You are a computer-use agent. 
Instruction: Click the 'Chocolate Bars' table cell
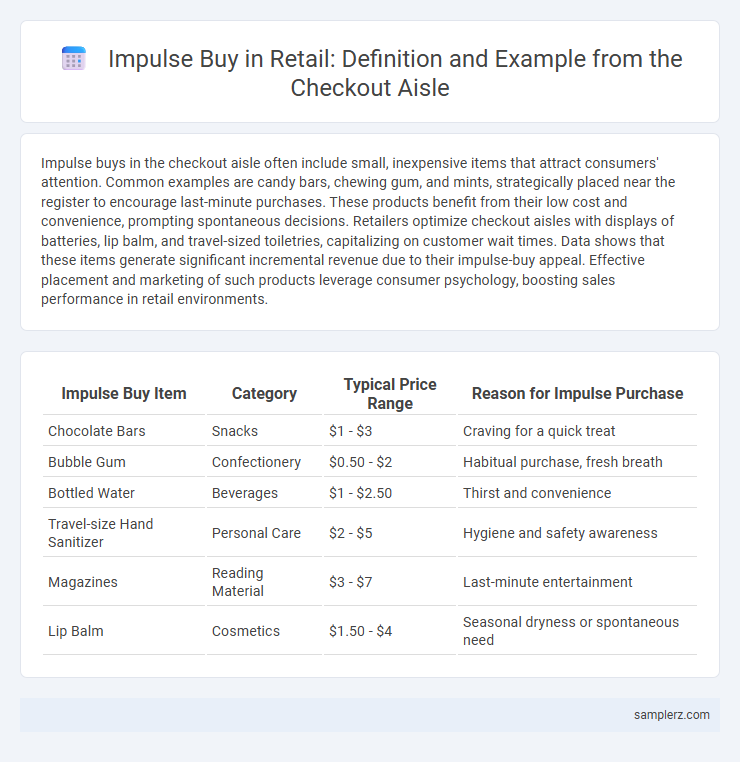[x=124, y=431]
